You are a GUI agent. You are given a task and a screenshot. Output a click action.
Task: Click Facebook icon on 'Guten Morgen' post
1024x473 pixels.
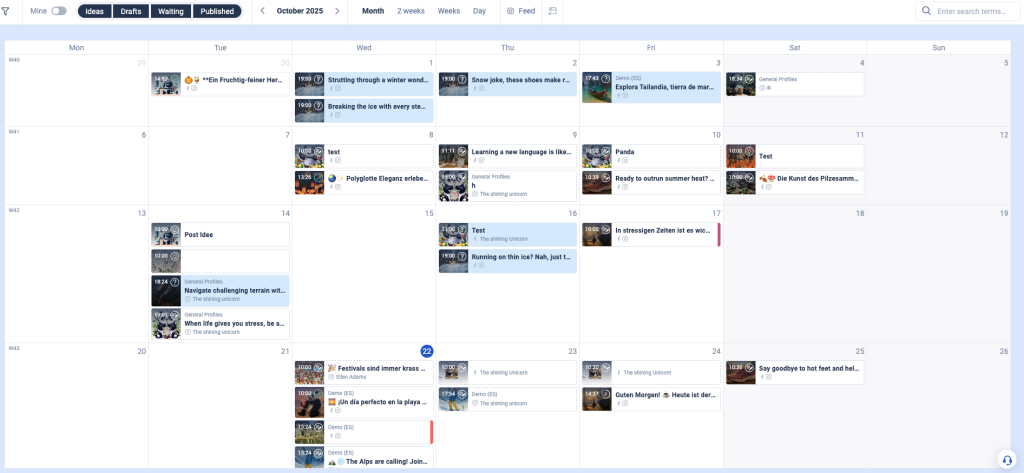click(x=618, y=403)
